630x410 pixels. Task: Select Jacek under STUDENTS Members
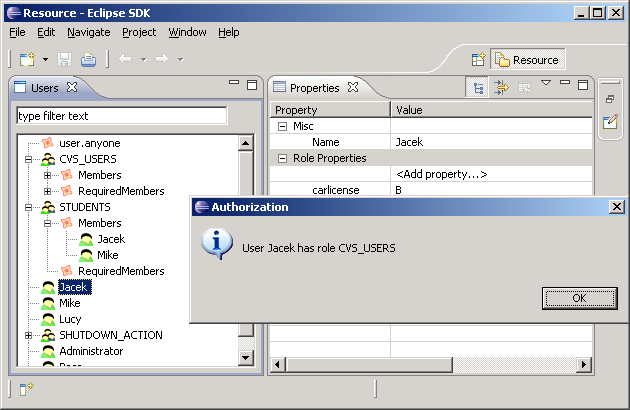(x=111, y=239)
